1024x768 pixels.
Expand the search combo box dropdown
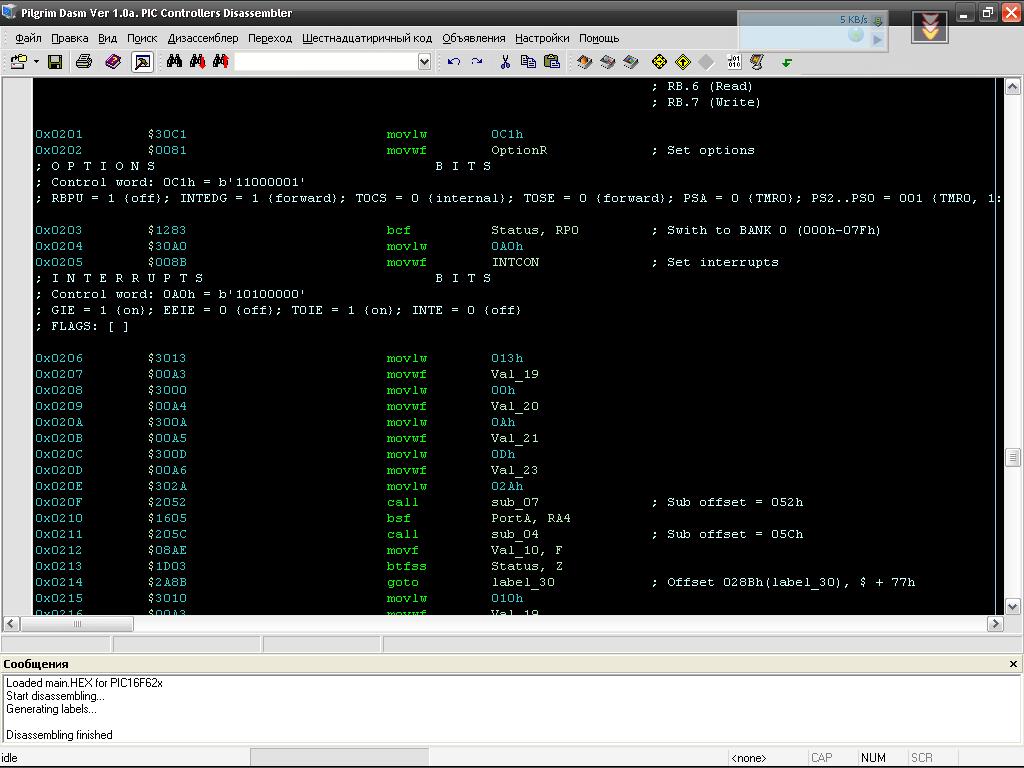coord(424,62)
